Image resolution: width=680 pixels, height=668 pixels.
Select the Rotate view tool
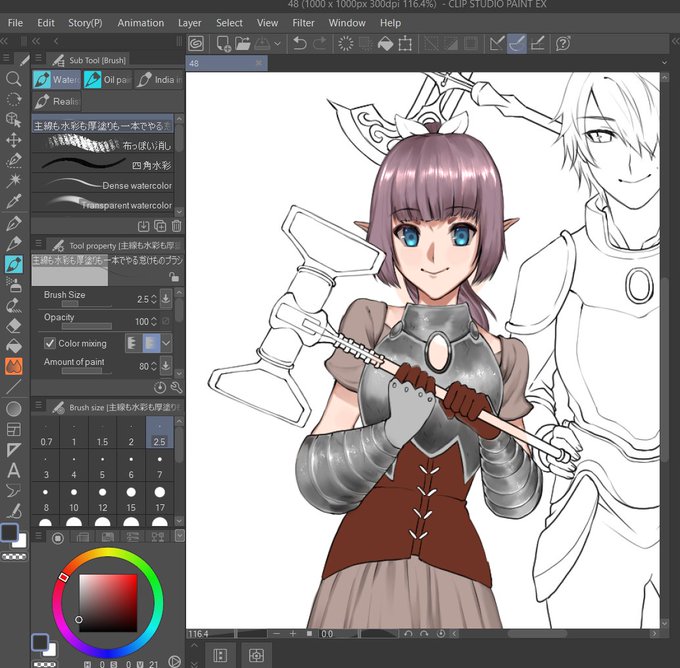(x=13, y=99)
